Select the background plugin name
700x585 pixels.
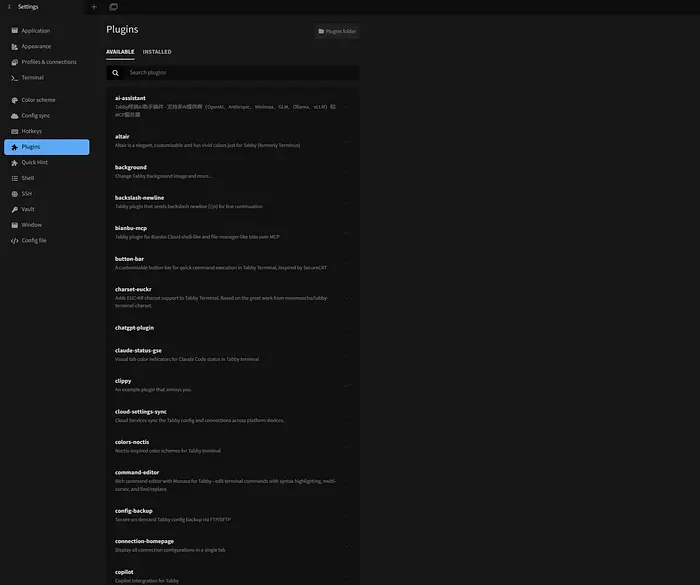(x=130, y=167)
